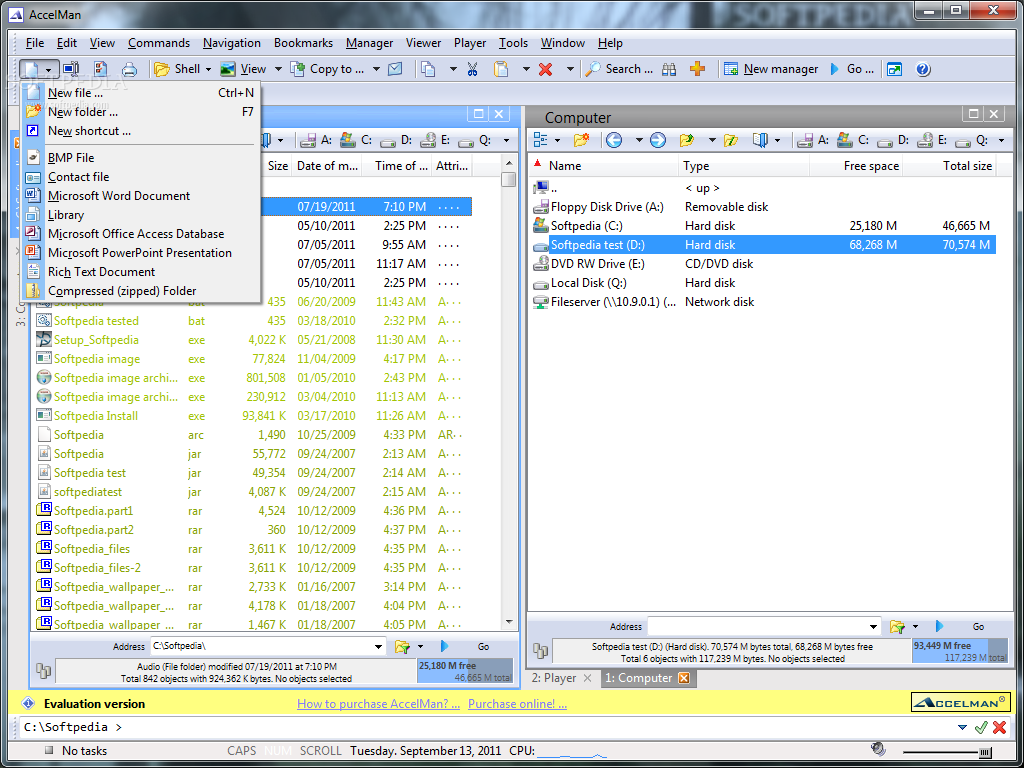Click the empty Computer panel Address field
This screenshot has height=768, width=1024.
pos(758,626)
